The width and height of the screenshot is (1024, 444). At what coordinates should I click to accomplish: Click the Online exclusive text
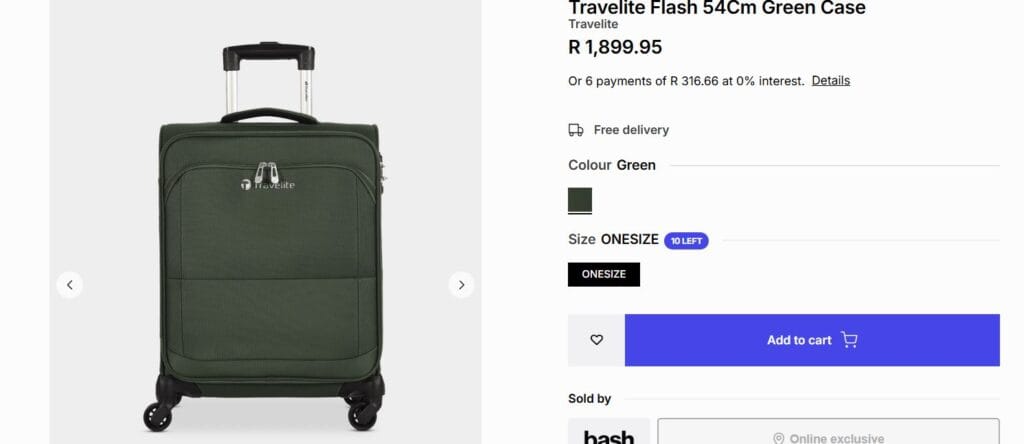(x=836, y=438)
